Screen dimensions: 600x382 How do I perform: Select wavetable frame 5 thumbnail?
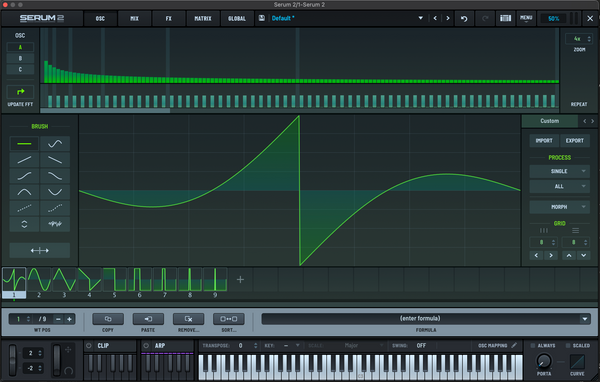point(114,280)
